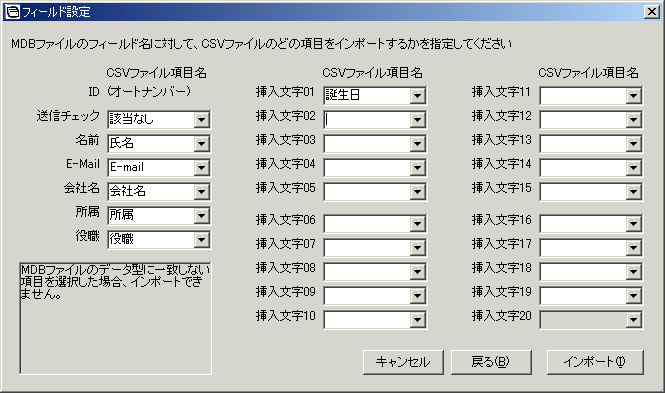Expand the 役職 combo box
The image size is (665, 393).
click(x=201, y=240)
